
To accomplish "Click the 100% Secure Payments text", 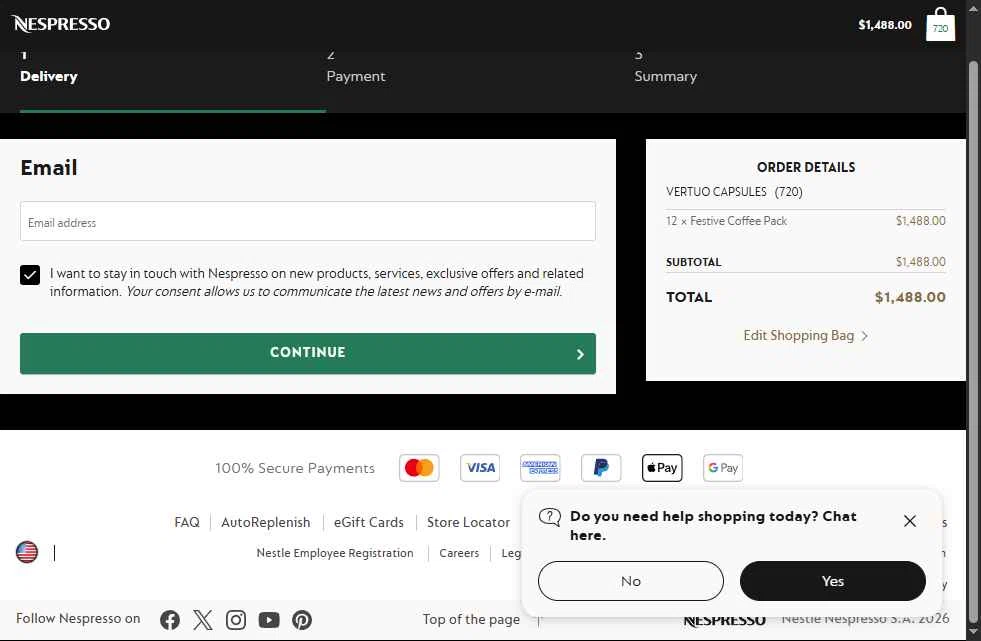I will (x=295, y=468).
